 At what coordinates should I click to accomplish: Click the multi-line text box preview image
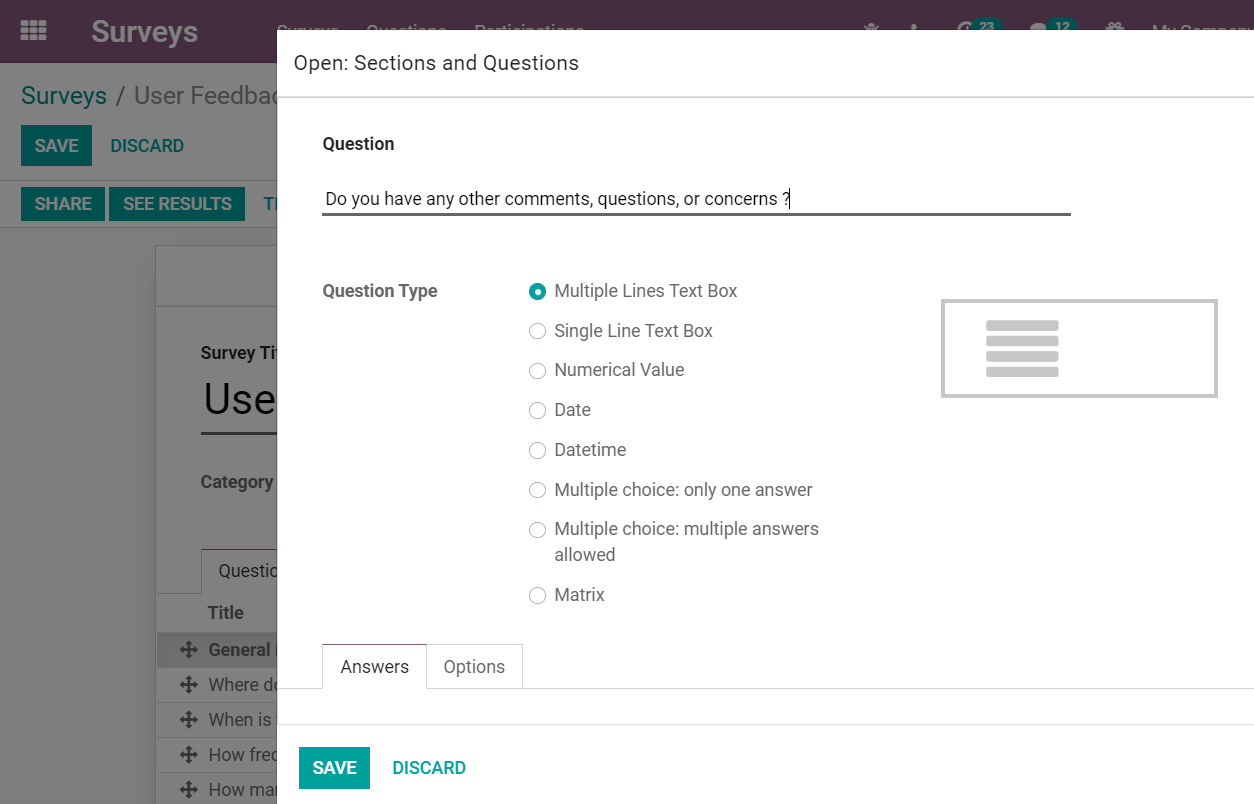click(1078, 348)
